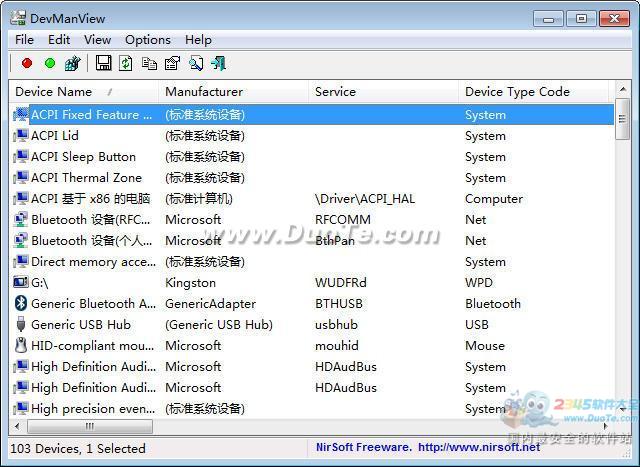
Task: Click the ACPI Thermal Zone device icon
Action: coord(21,178)
